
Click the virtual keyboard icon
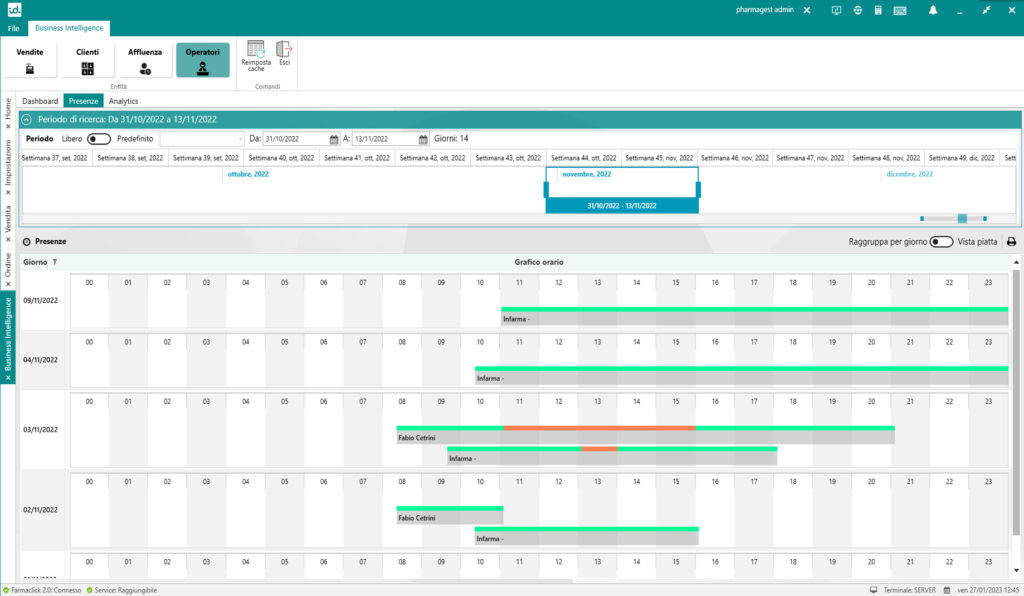900,10
